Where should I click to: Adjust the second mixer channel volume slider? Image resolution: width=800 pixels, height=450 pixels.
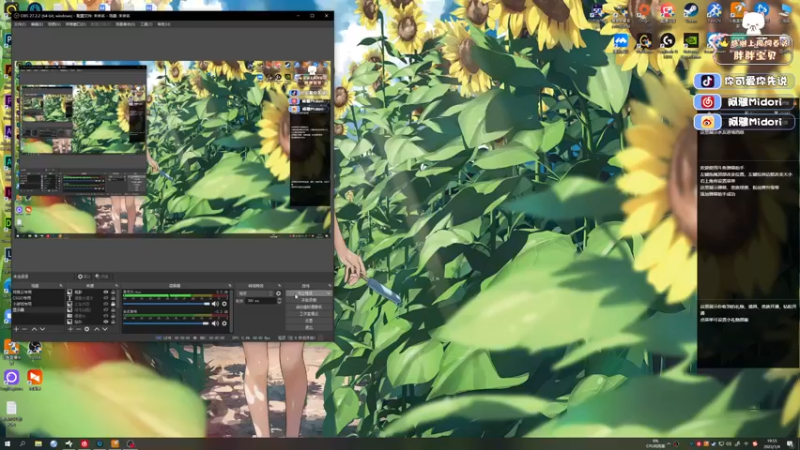[x=167, y=323]
